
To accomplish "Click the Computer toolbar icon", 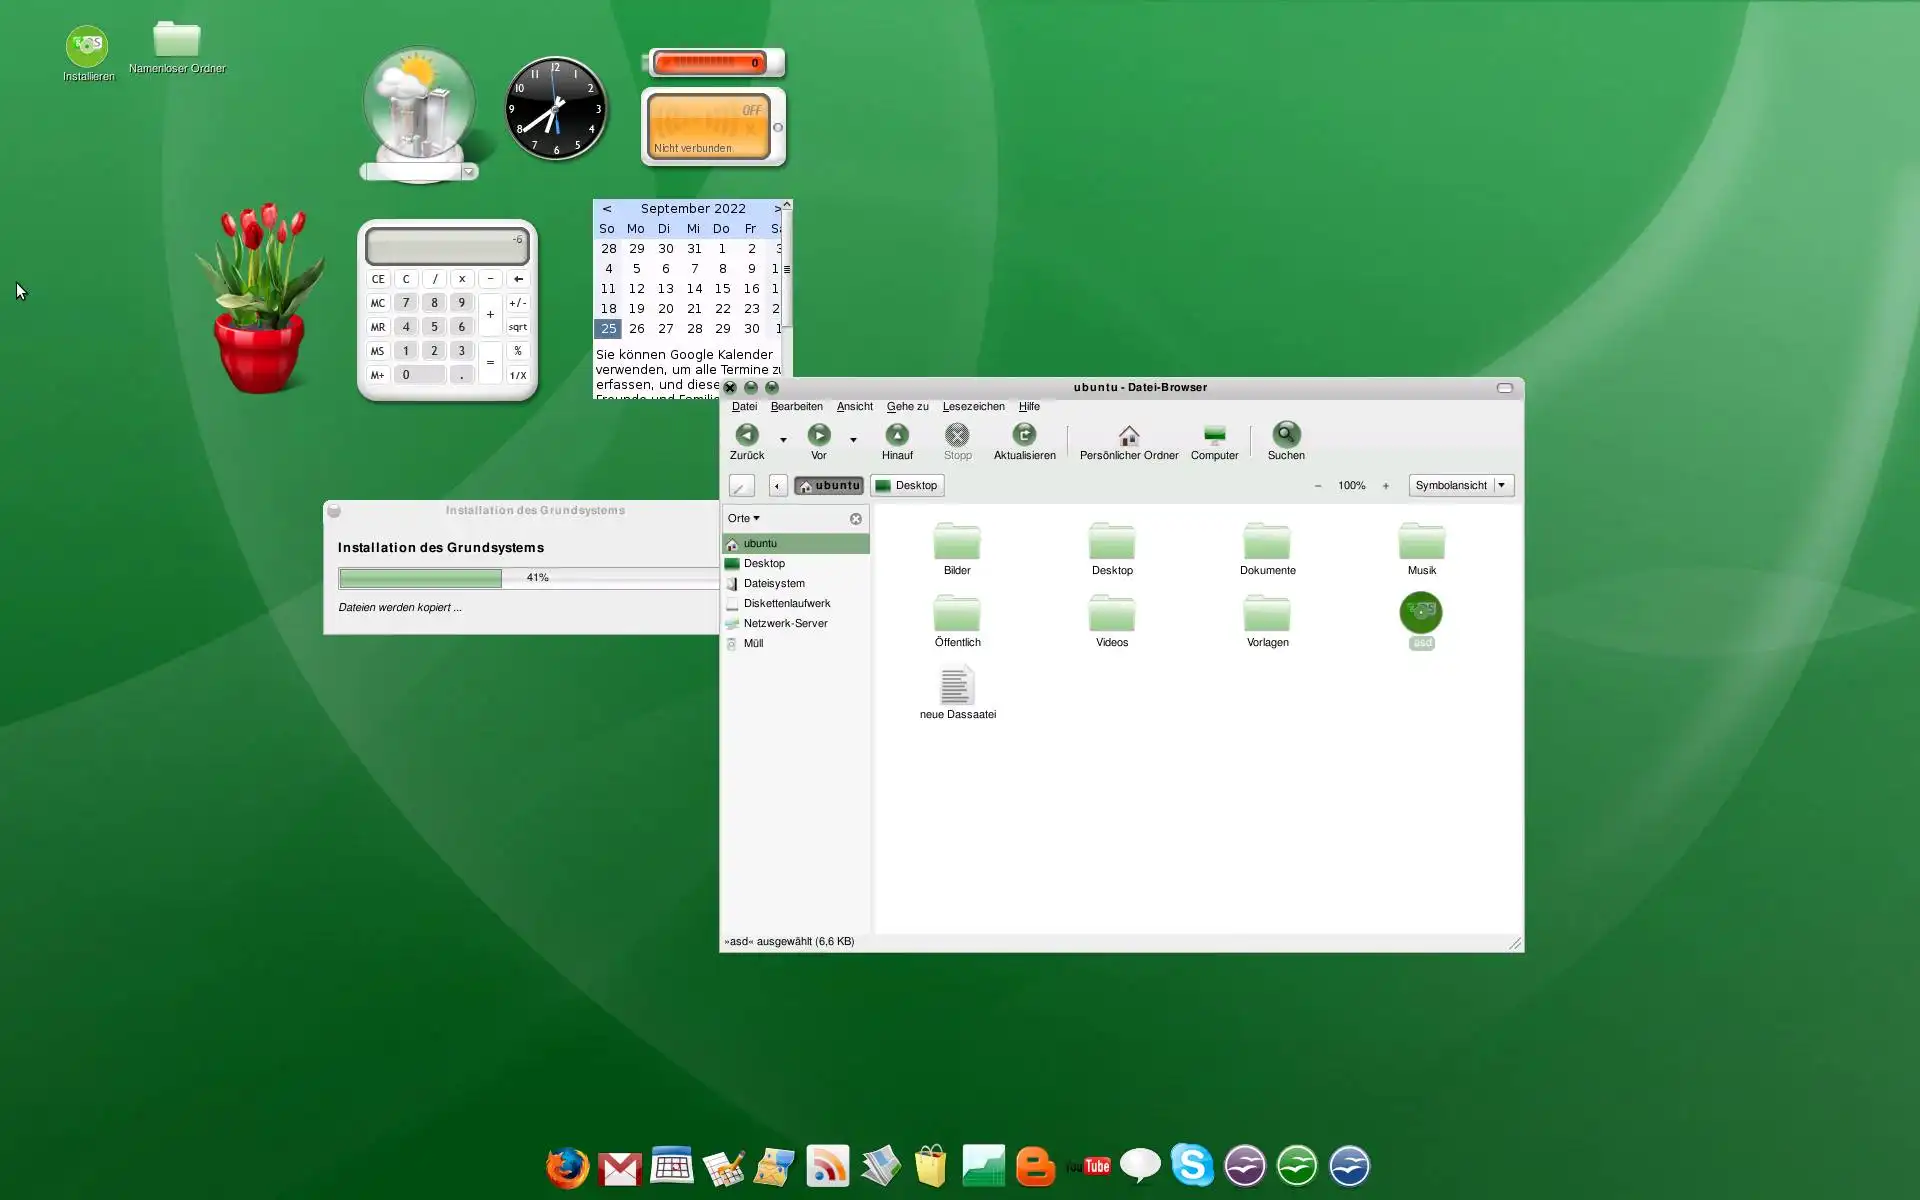I will coord(1214,436).
